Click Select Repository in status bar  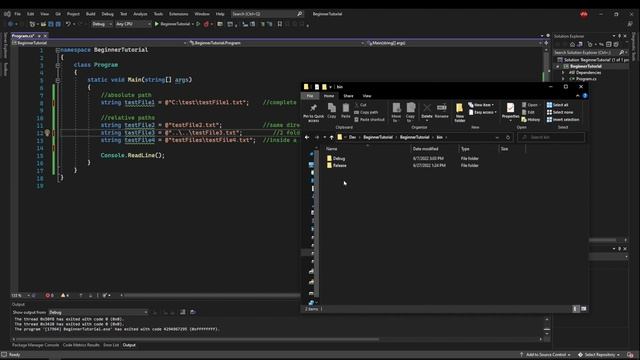(x=599, y=355)
